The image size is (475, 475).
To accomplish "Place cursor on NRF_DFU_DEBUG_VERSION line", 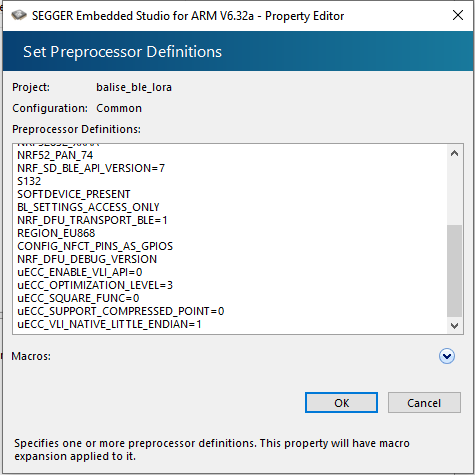I will (87, 259).
